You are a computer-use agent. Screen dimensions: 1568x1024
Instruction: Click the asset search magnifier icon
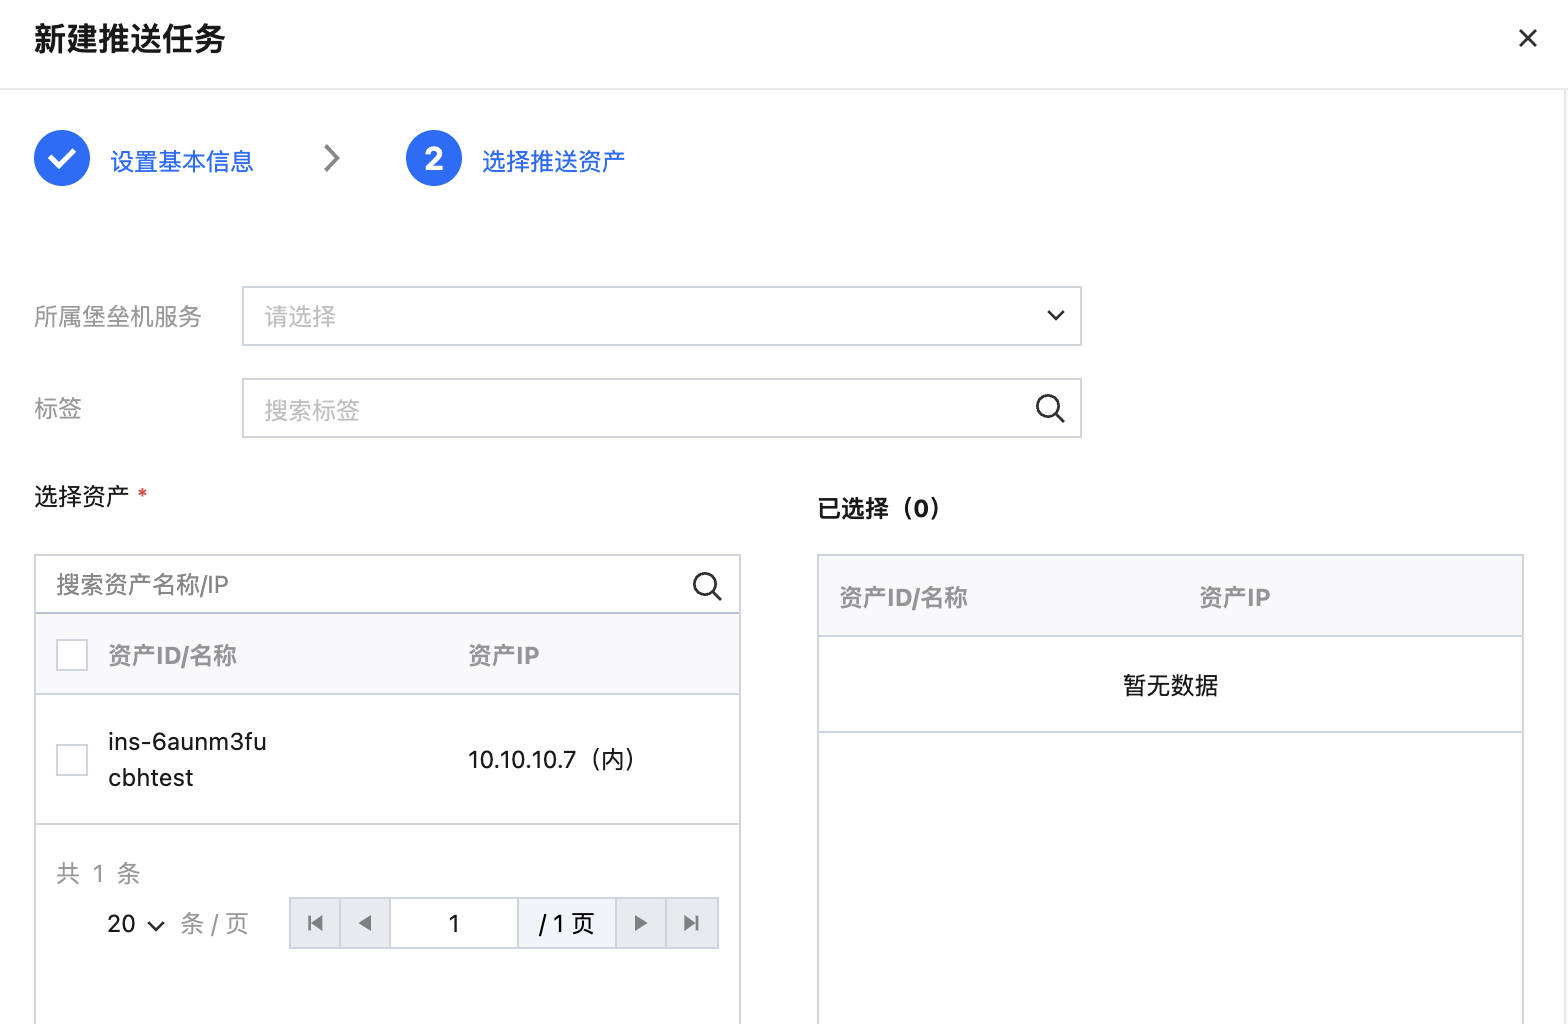[707, 585]
